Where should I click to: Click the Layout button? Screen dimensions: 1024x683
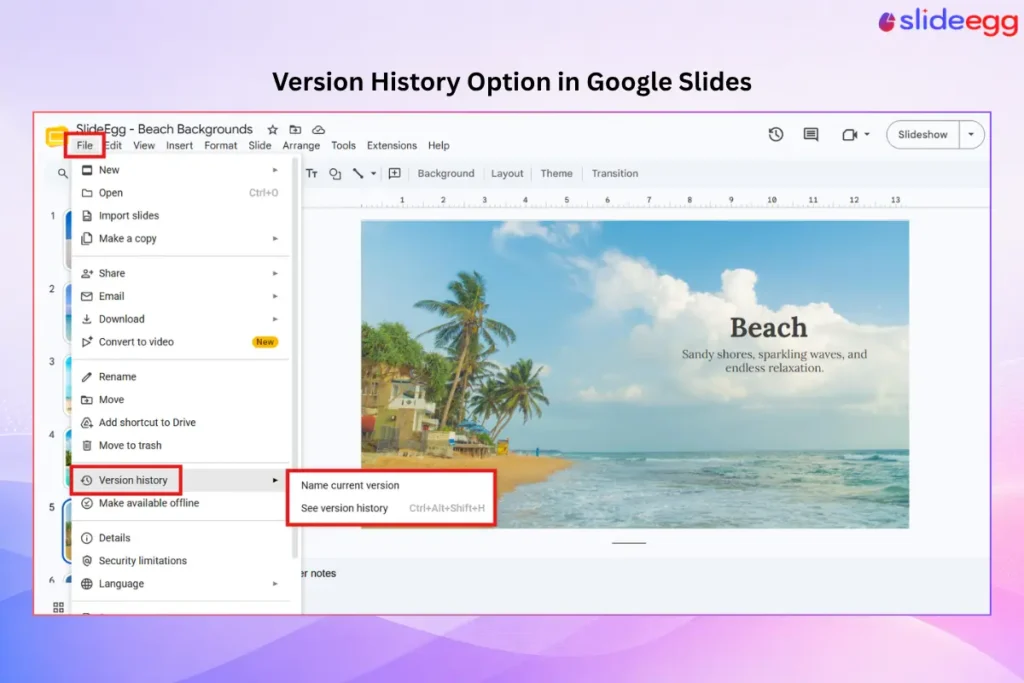click(x=507, y=174)
